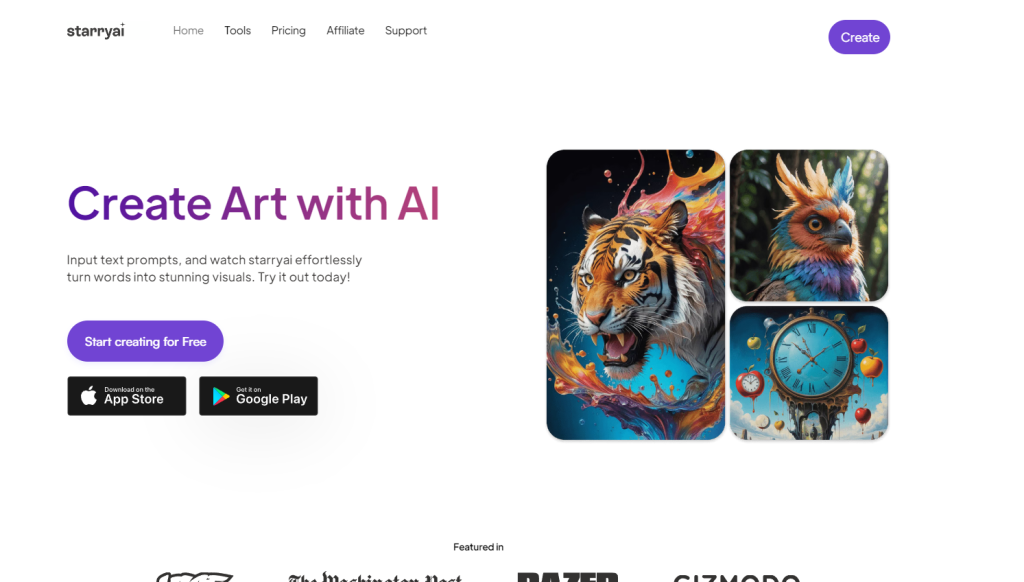Click the purple Create button
1024x582 pixels.
pyautogui.click(x=859, y=37)
